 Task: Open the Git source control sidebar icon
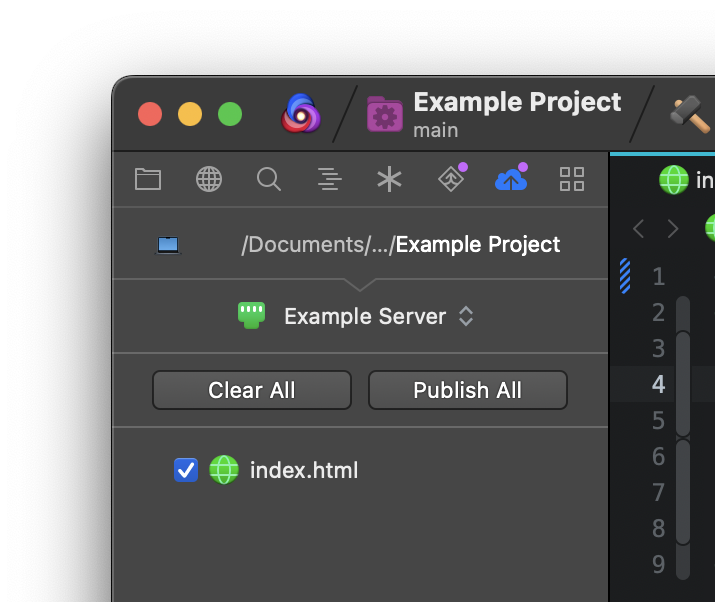452,177
